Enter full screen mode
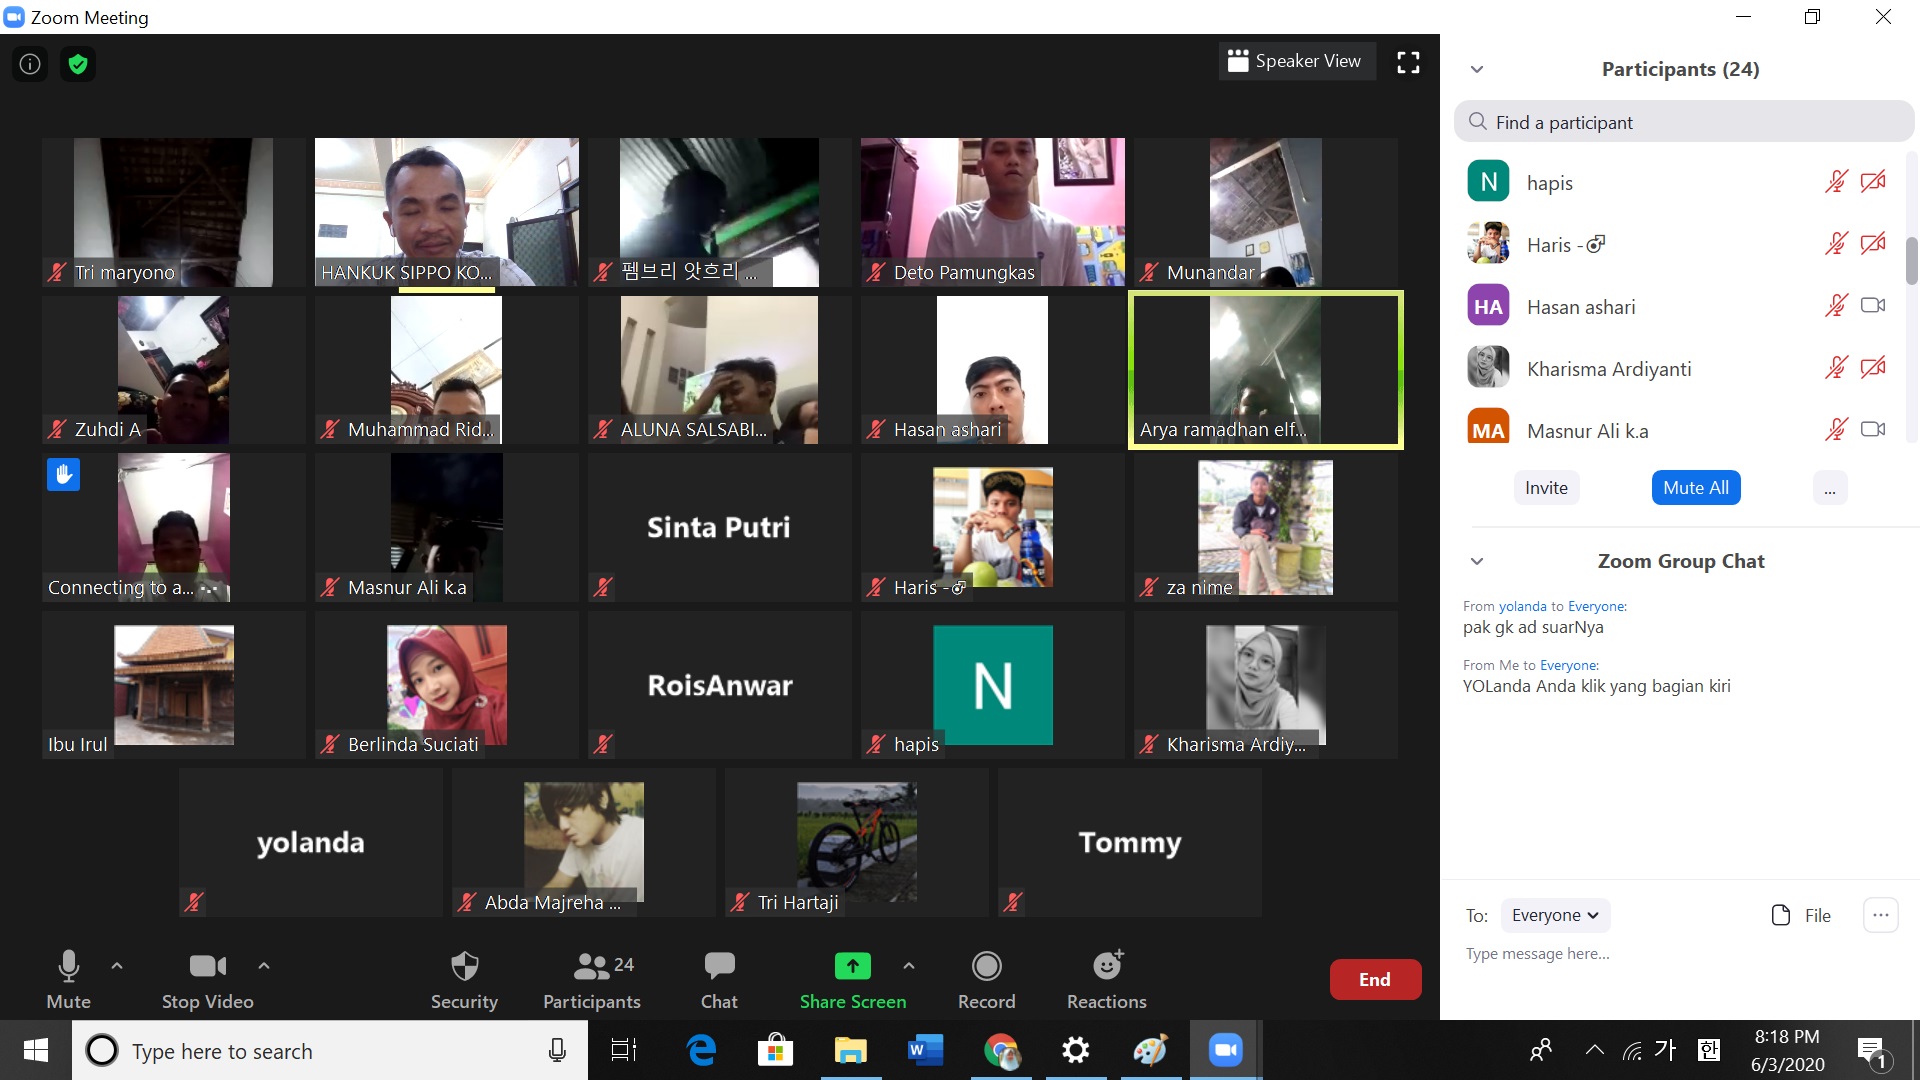The height and width of the screenshot is (1080, 1920). (1408, 63)
